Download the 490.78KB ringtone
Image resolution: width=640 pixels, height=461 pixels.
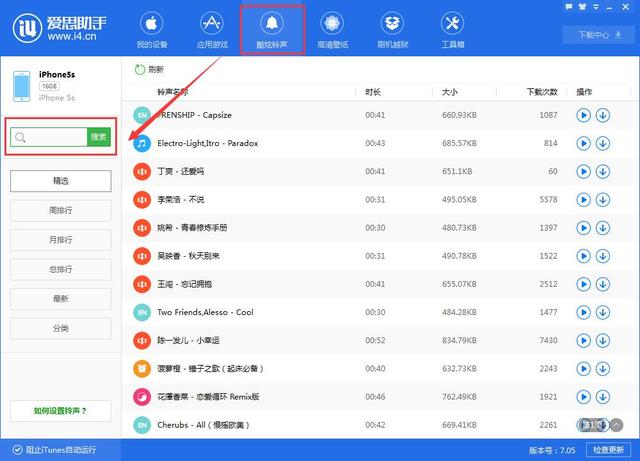click(x=603, y=256)
